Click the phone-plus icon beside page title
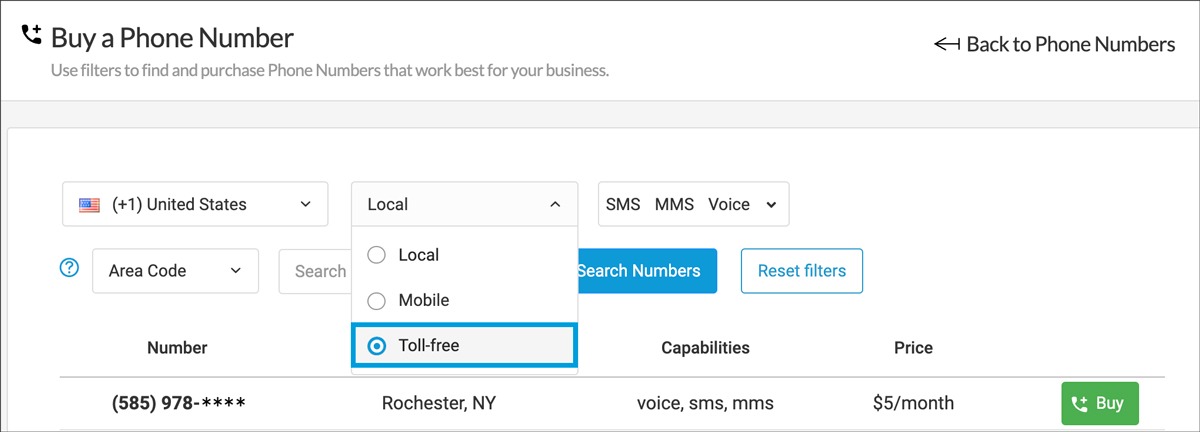Image resolution: width=1200 pixels, height=432 pixels. click(x=31, y=37)
